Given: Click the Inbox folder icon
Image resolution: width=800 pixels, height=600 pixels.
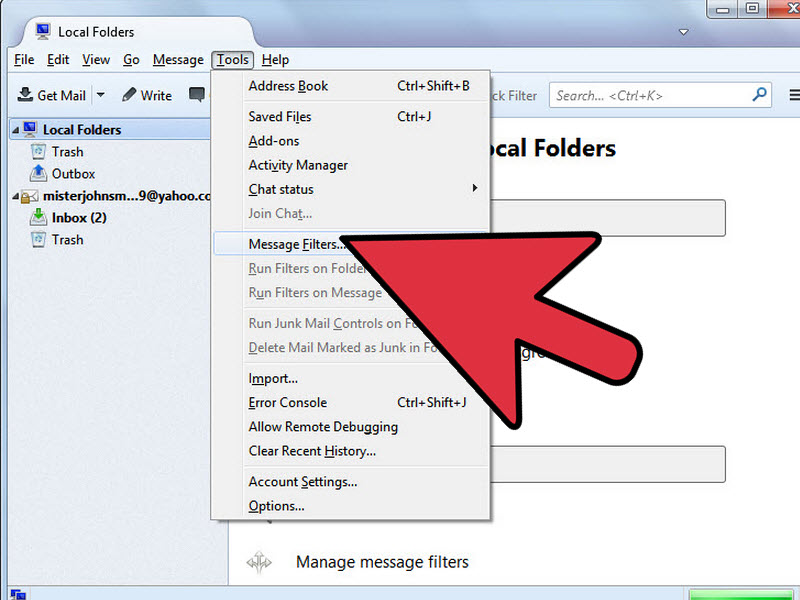Looking at the screenshot, I should [38, 217].
